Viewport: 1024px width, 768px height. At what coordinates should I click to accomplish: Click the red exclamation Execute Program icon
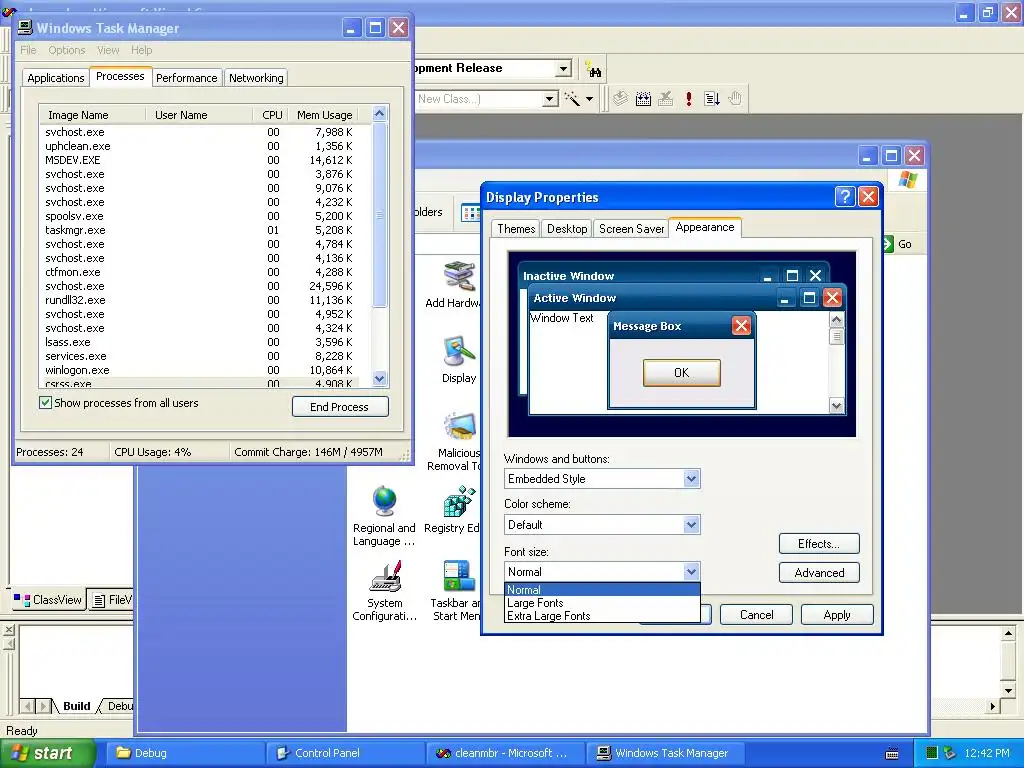pyautogui.click(x=688, y=99)
